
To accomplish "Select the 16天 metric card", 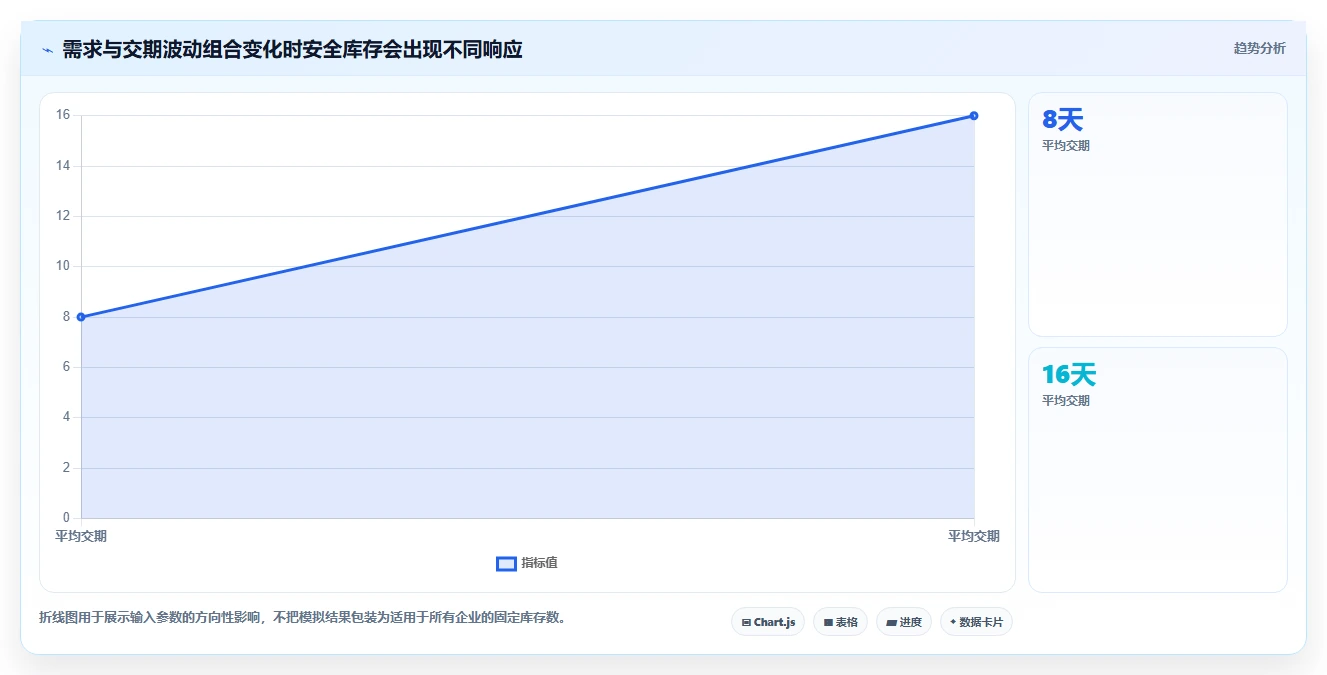I will pyautogui.click(x=1157, y=470).
